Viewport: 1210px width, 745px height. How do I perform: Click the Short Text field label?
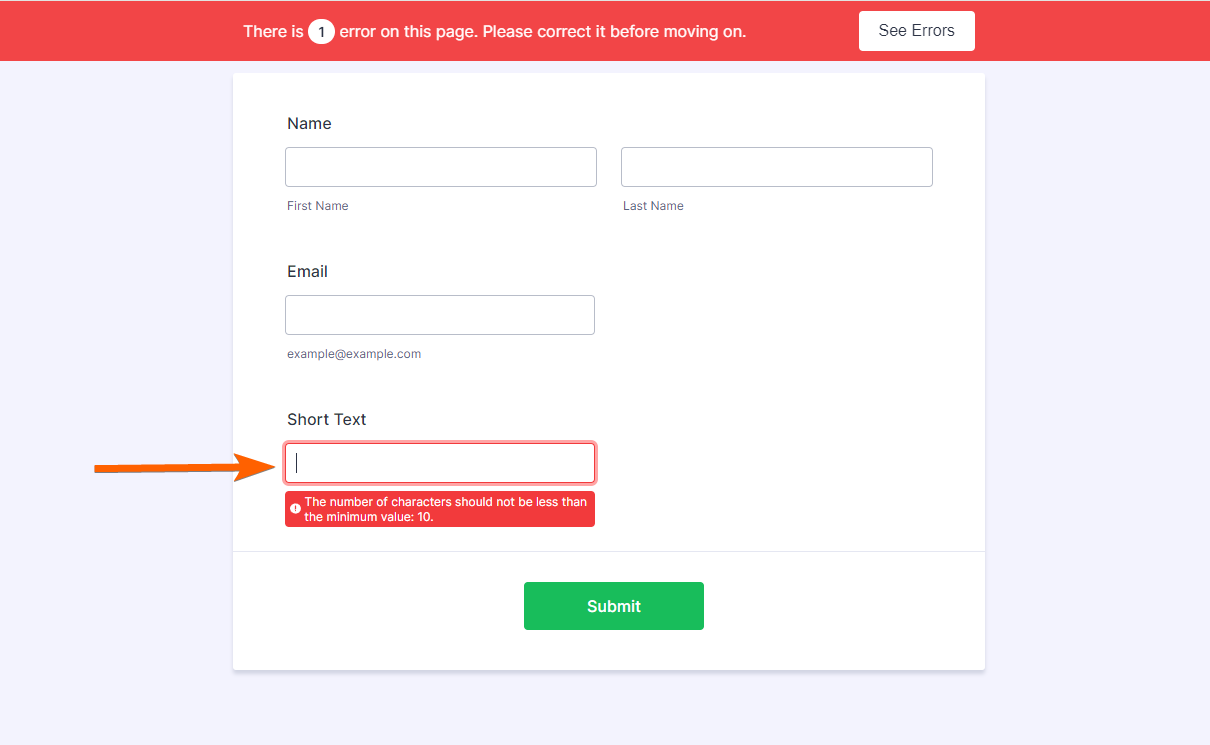[x=326, y=420]
